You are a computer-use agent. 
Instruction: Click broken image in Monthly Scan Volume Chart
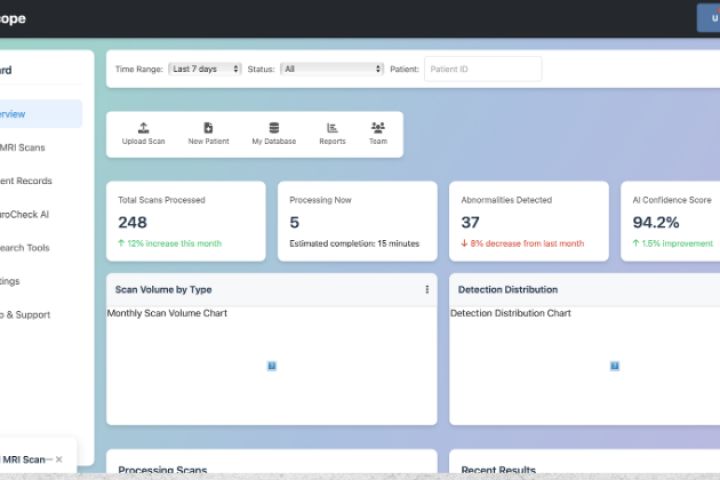(x=272, y=366)
